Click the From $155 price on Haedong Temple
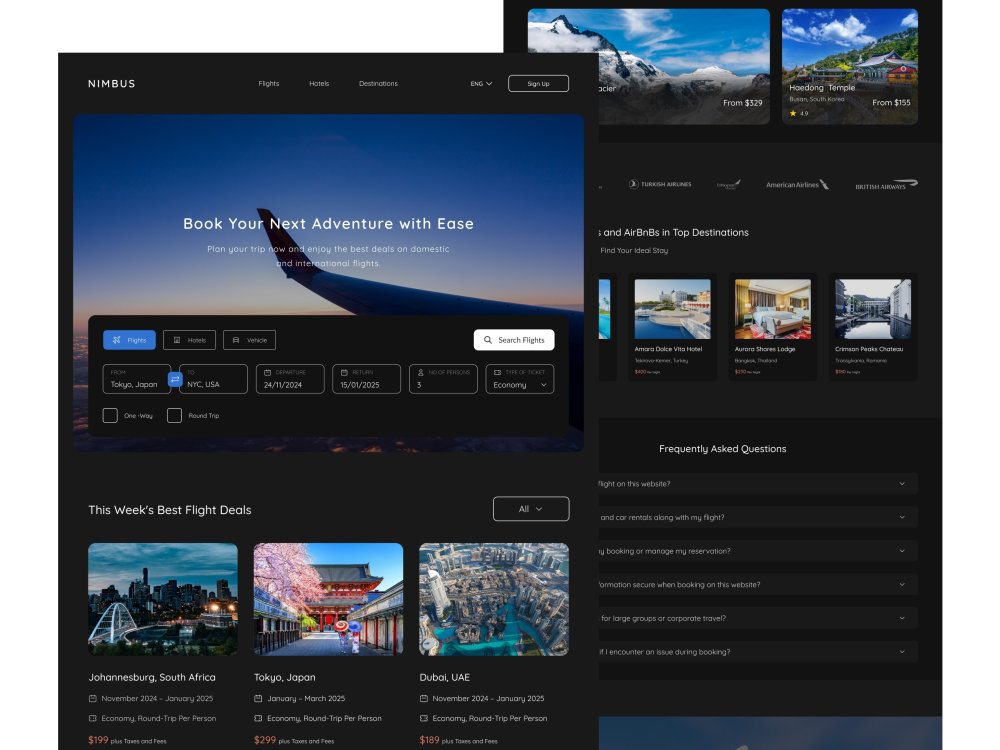The image size is (1000, 750). tap(891, 103)
